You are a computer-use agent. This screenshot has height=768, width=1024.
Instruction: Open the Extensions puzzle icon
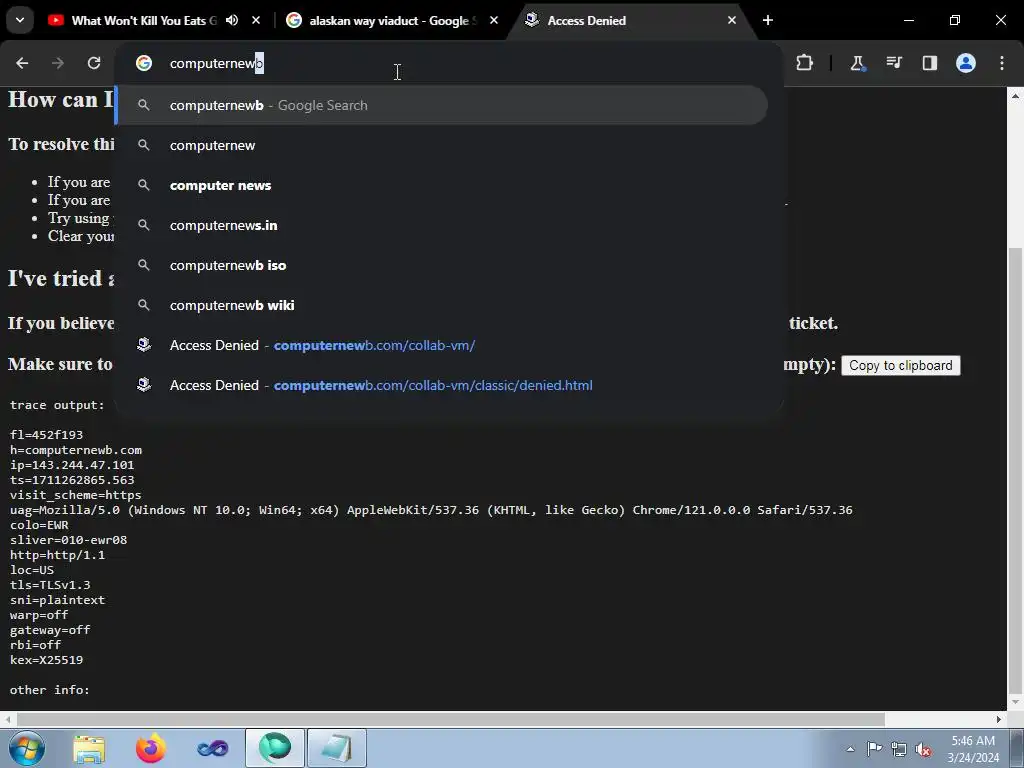coord(805,63)
